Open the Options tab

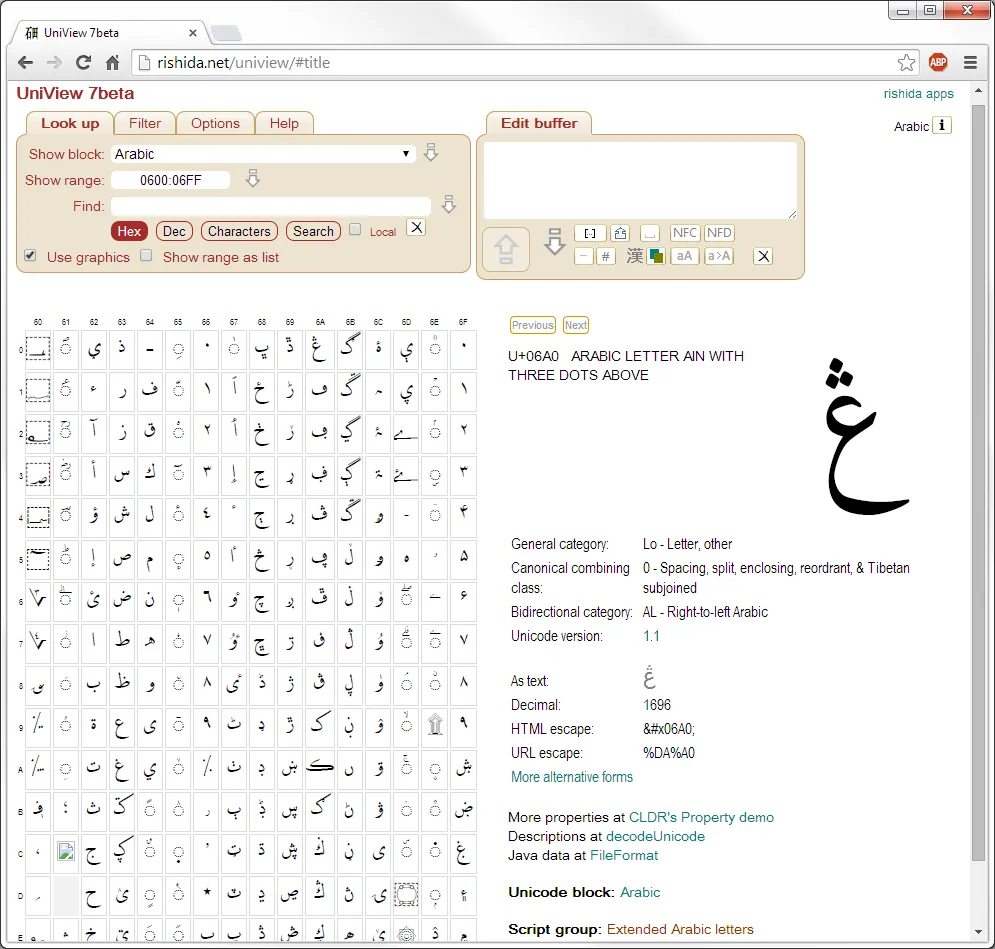coord(215,123)
